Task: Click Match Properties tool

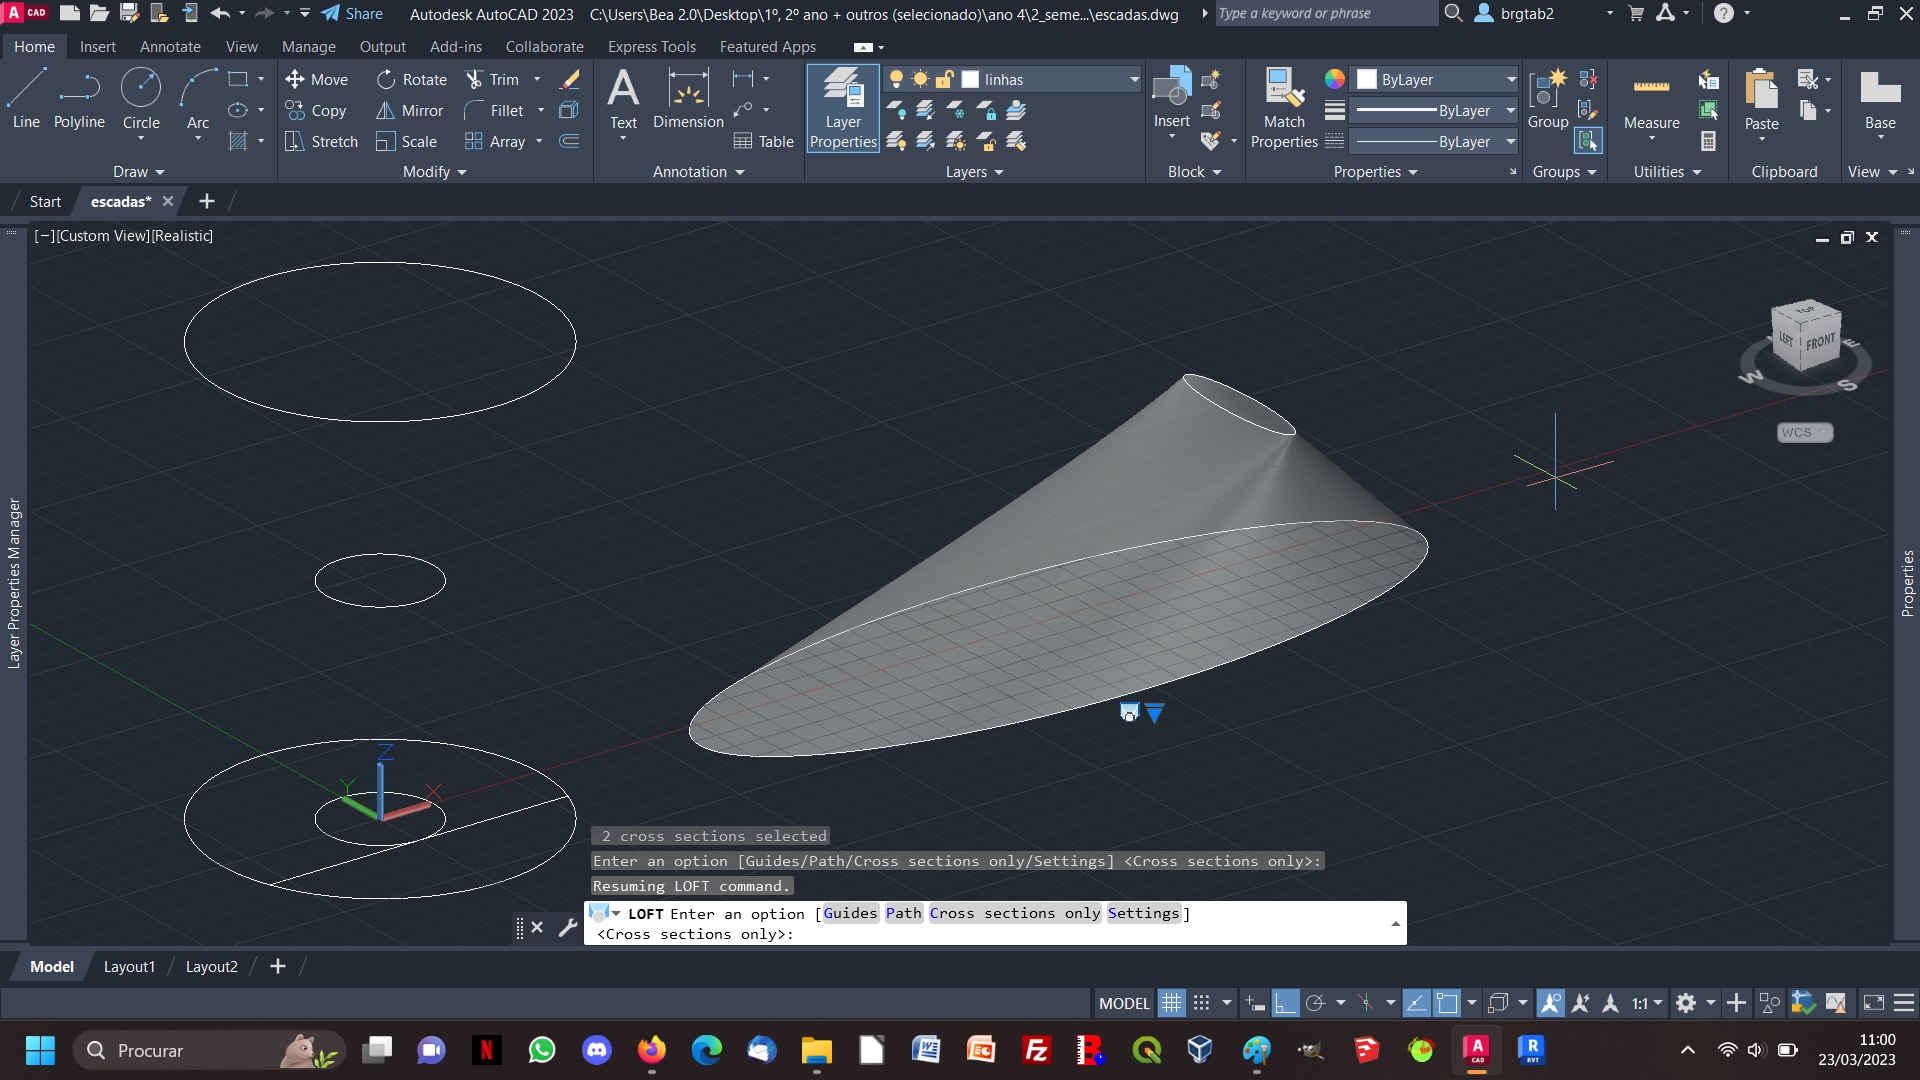Action: click(x=1284, y=108)
